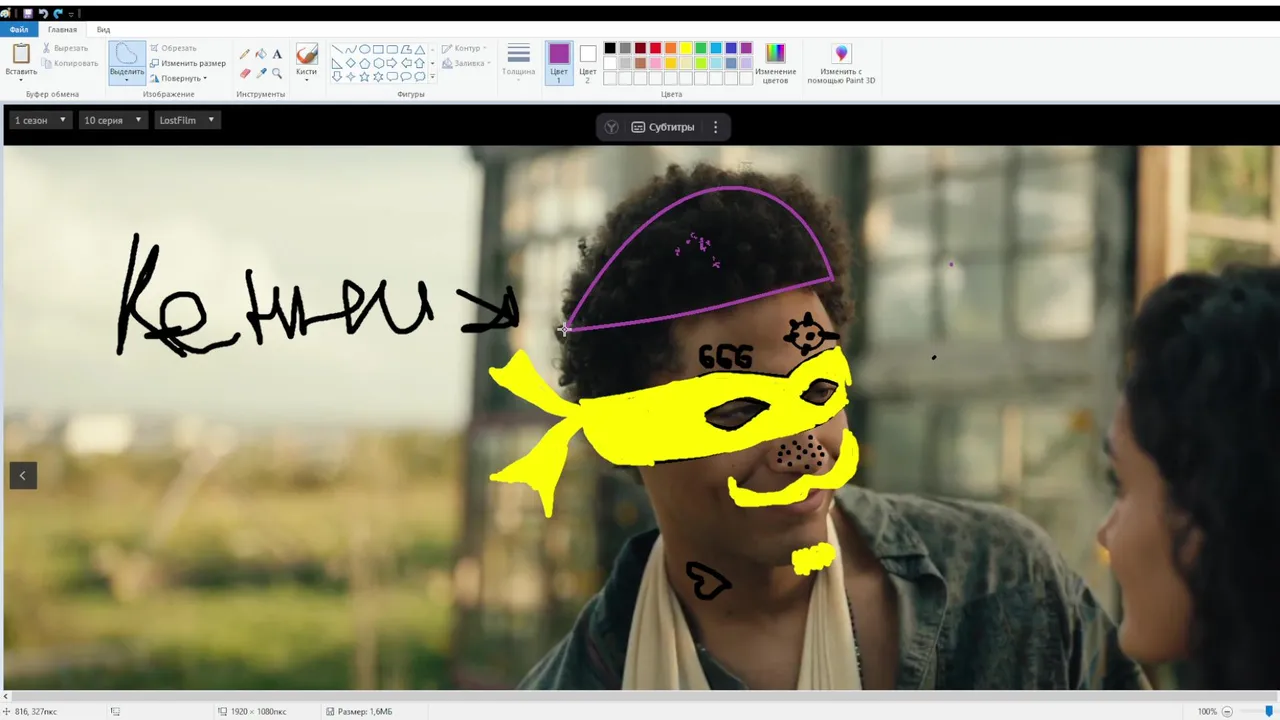
Task: Click the Вставить clipboard icon
Action: click(x=21, y=53)
